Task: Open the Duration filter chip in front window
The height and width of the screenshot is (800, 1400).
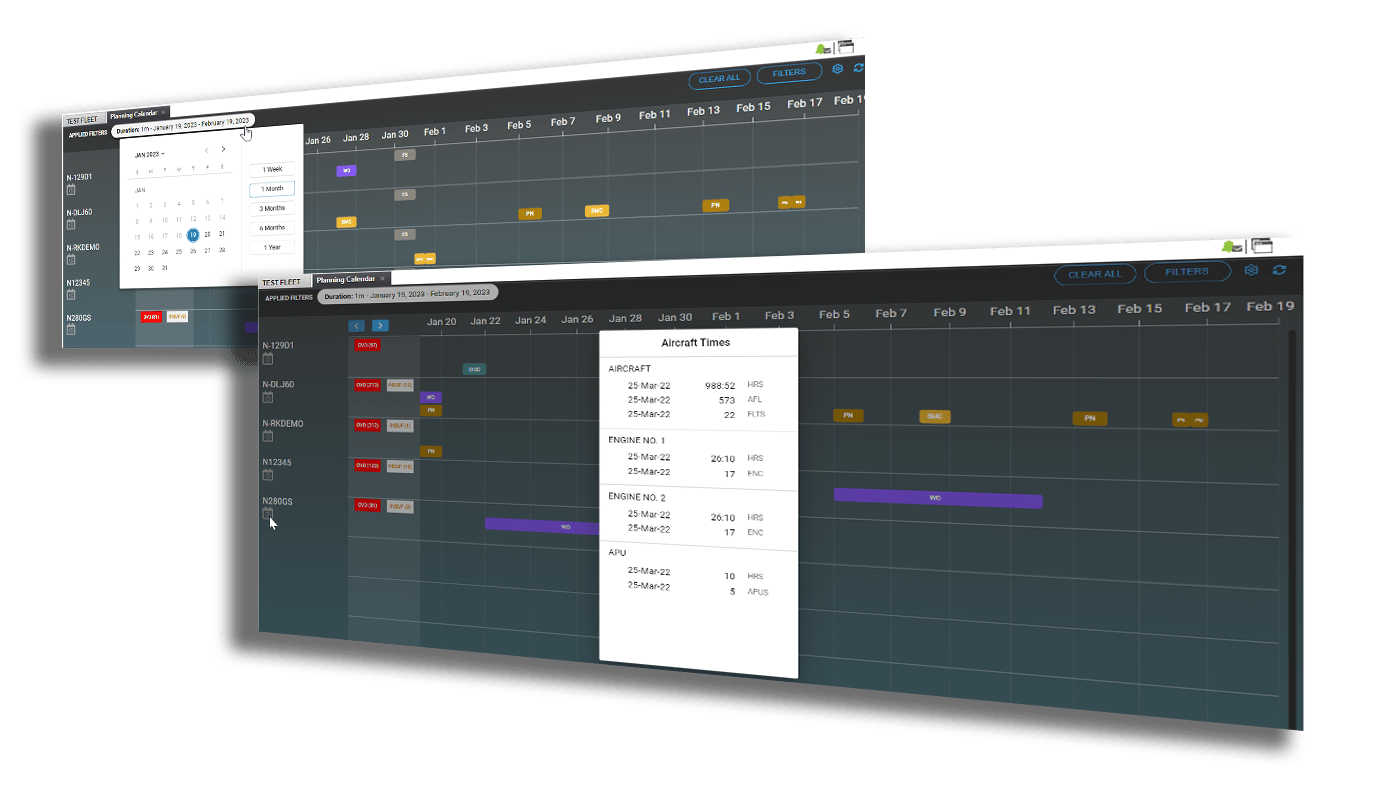Action: (x=407, y=293)
